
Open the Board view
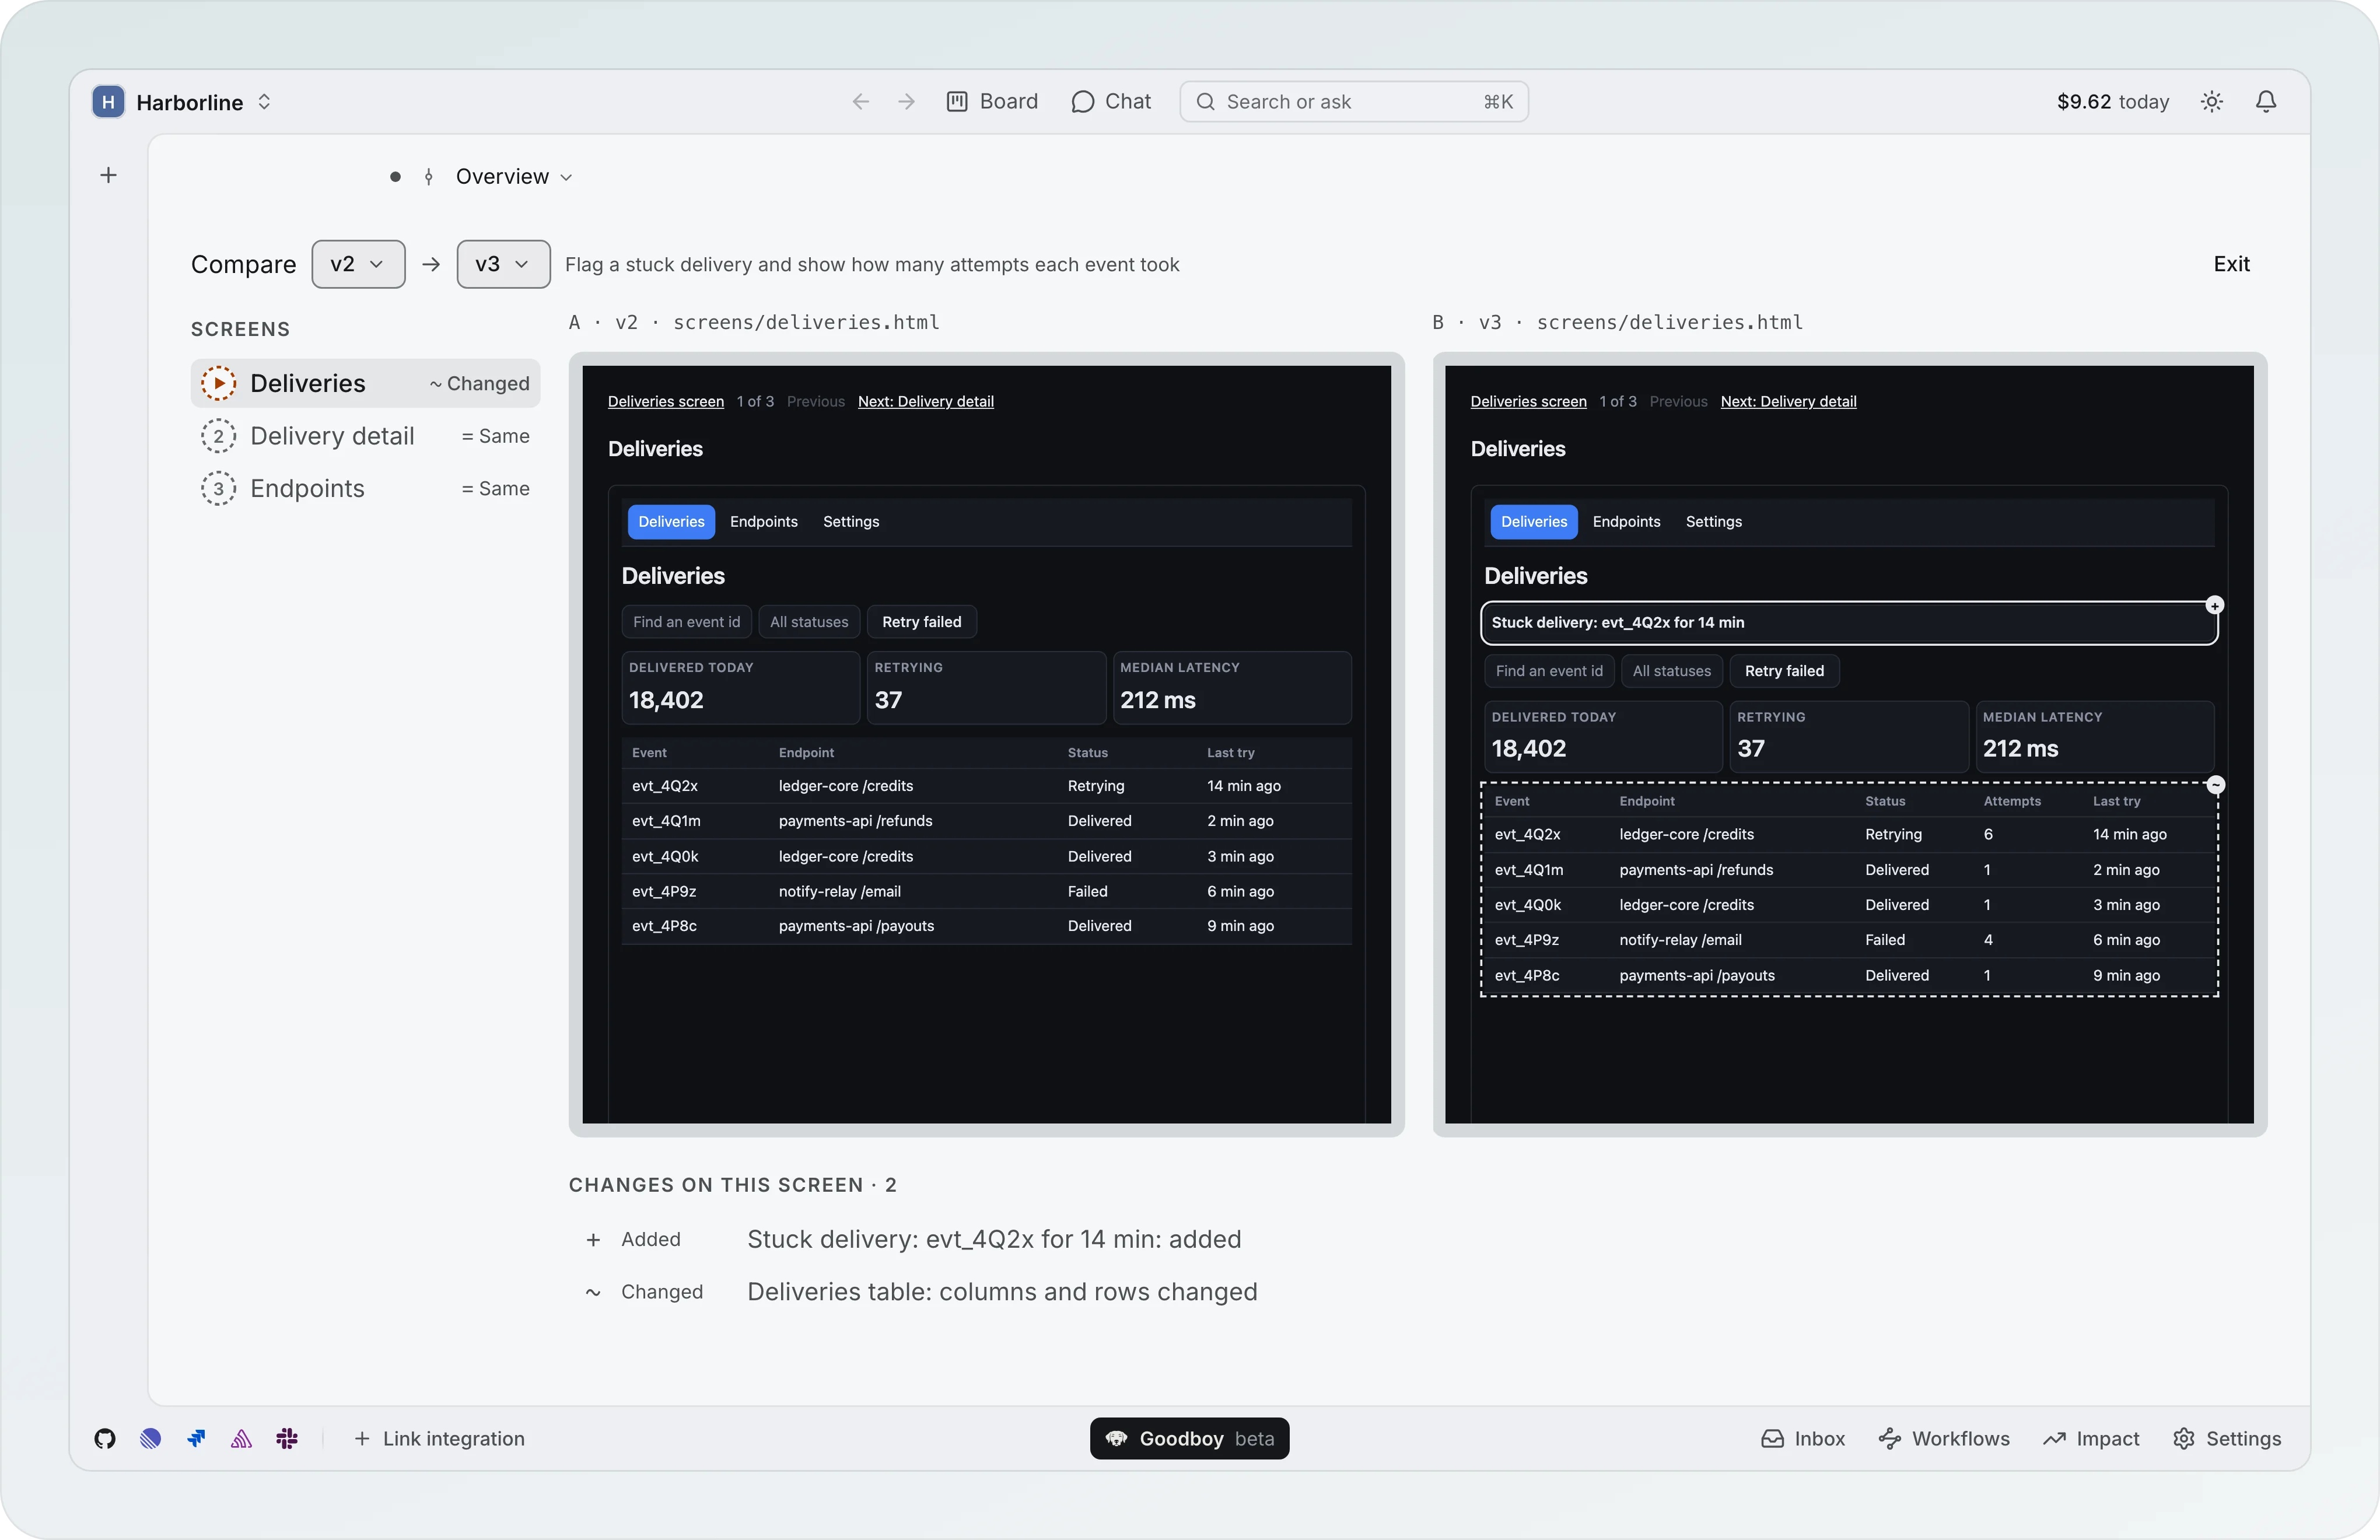(992, 102)
